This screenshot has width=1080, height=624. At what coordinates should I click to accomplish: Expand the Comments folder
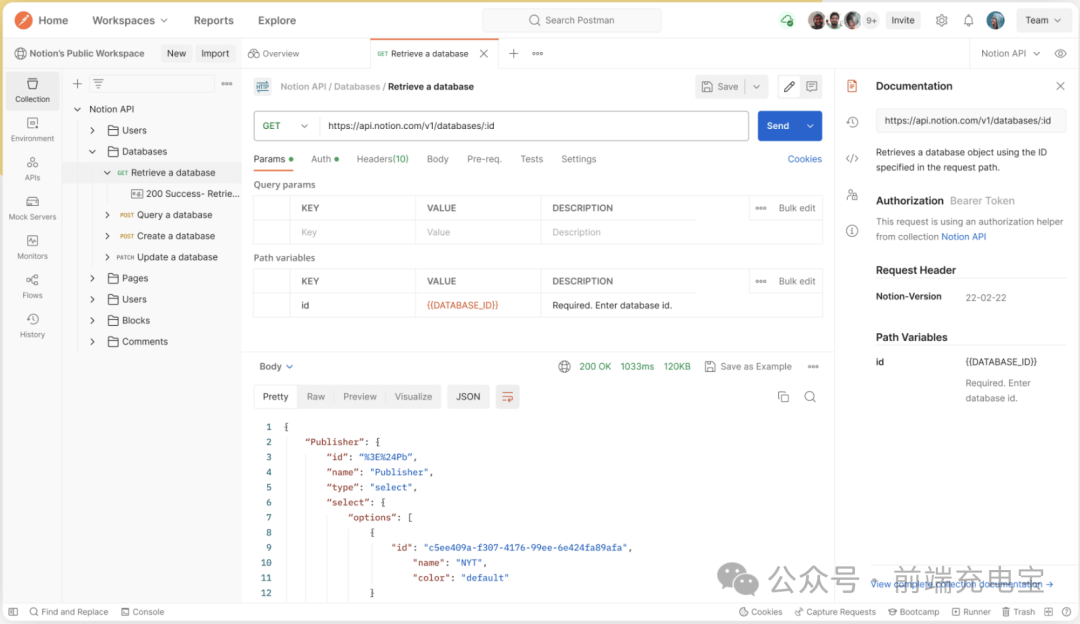tap(92, 342)
